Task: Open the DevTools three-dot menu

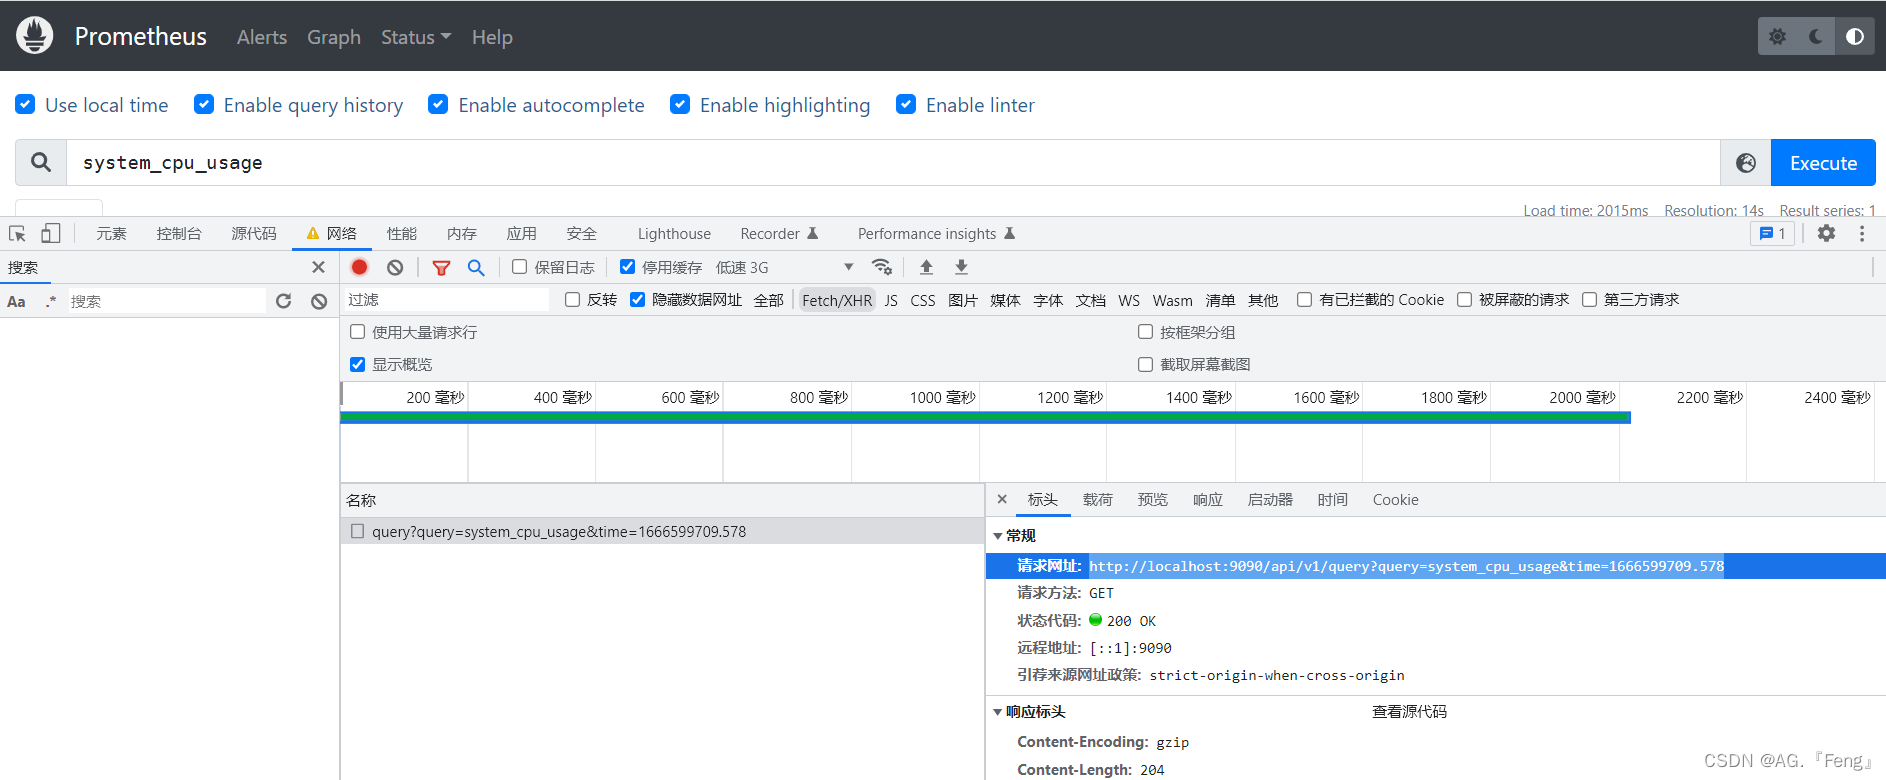Action: (1861, 233)
